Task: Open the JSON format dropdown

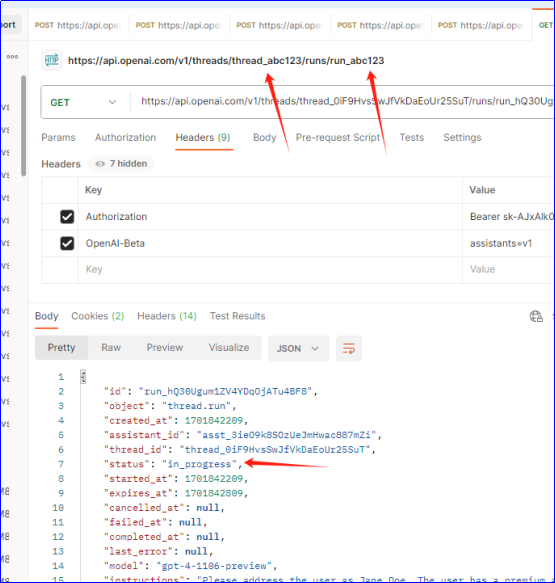Action: [x=298, y=348]
